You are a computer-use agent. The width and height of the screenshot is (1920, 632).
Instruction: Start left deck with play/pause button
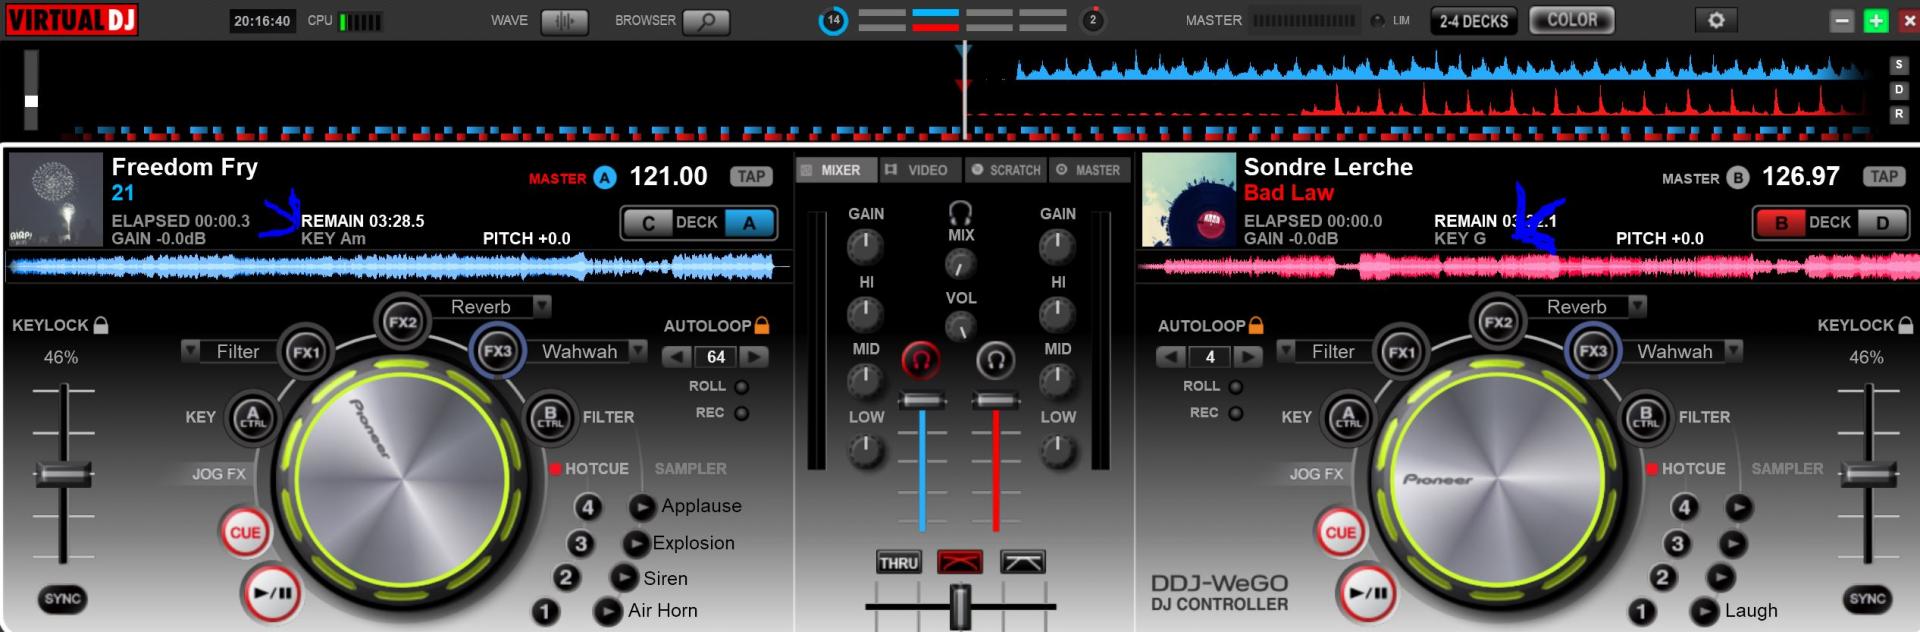pyautogui.click(x=272, y=593)
